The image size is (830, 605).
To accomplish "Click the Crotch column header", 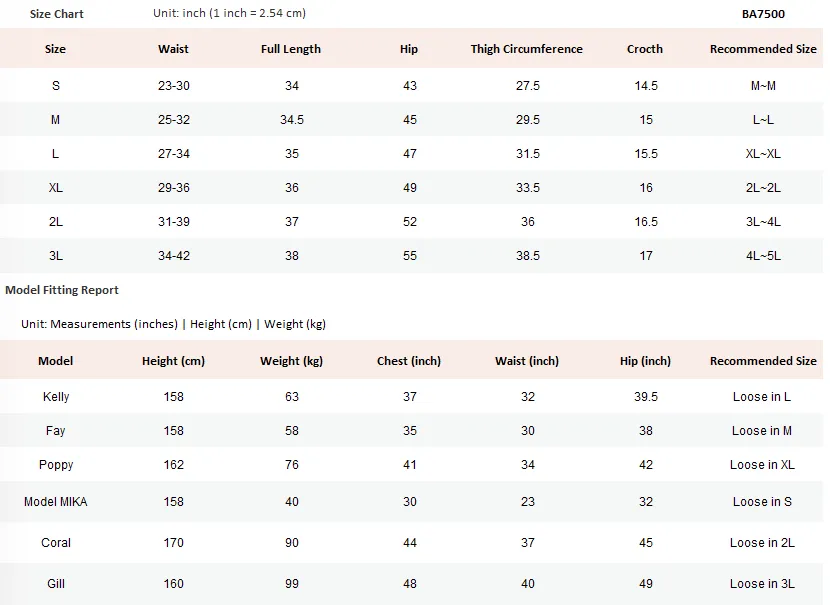I will coord(645,49).
